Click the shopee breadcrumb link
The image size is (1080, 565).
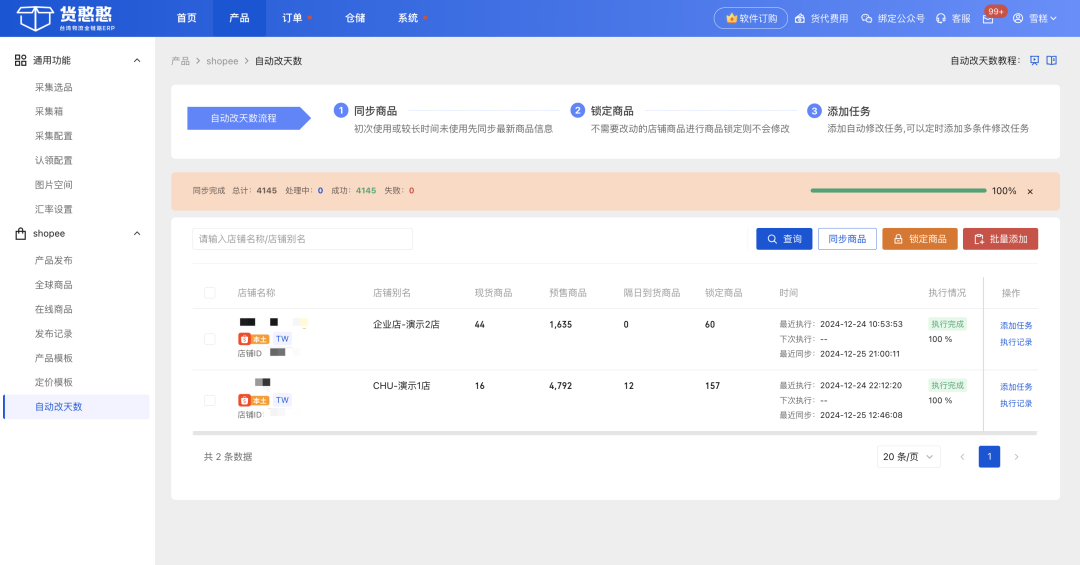click(x=222, y=61)
